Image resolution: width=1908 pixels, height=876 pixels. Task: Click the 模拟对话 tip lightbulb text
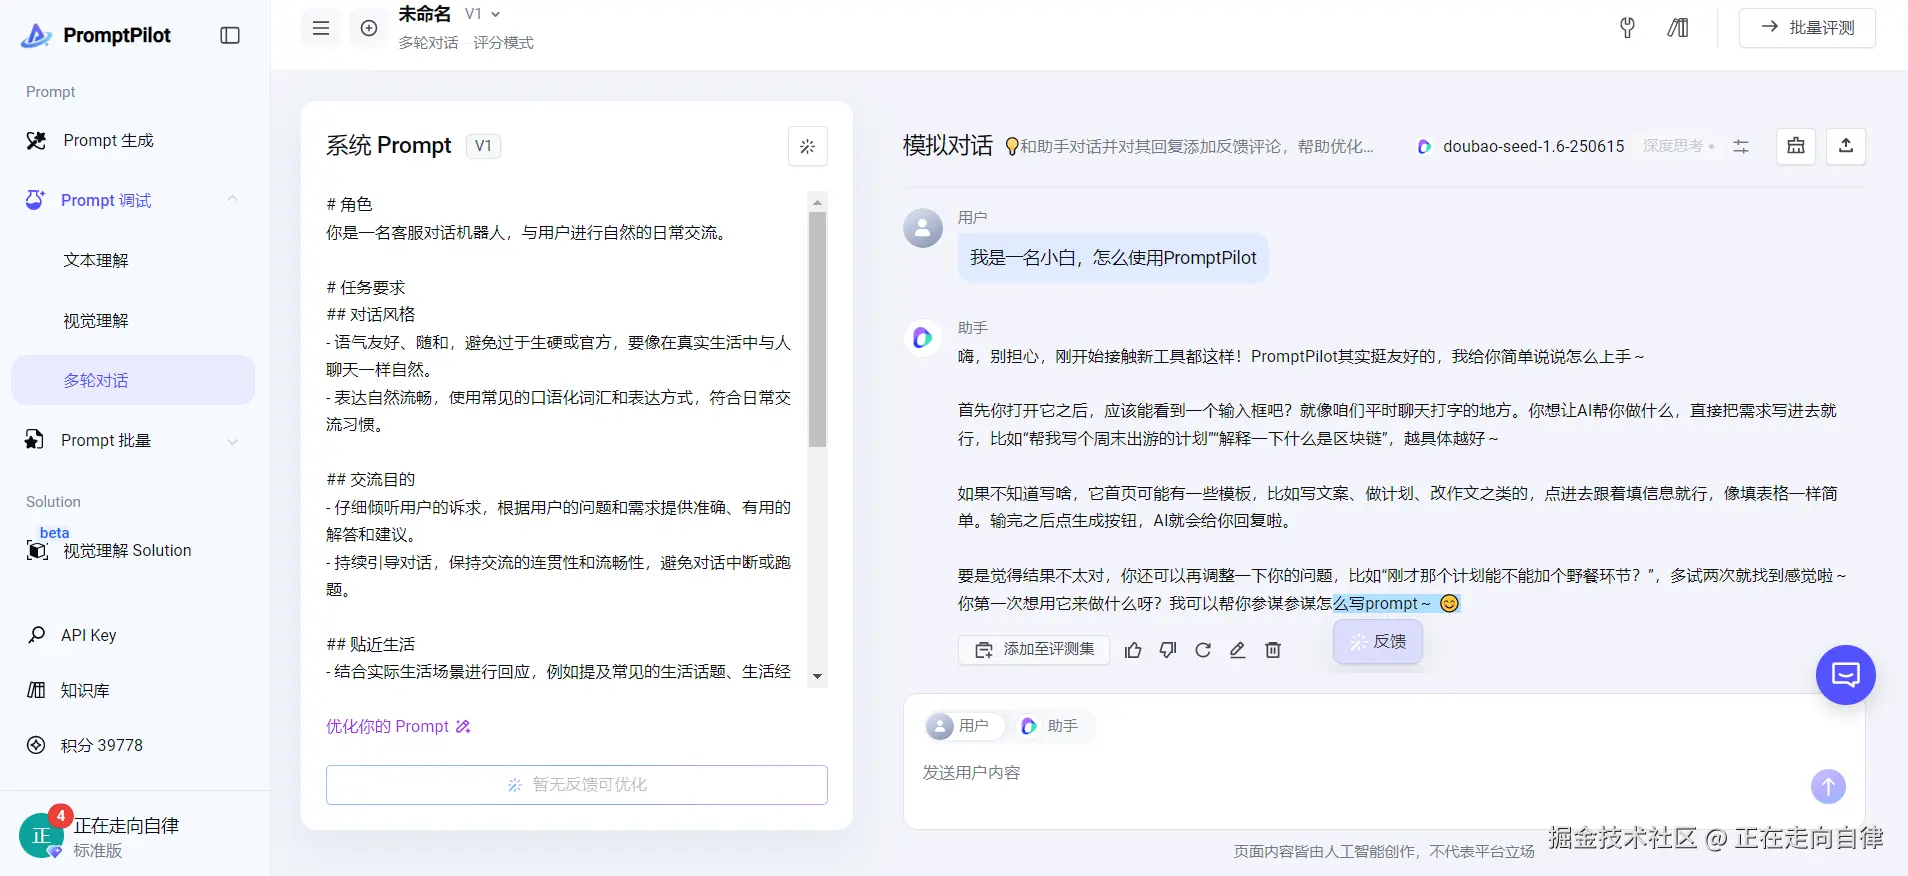1189,147
